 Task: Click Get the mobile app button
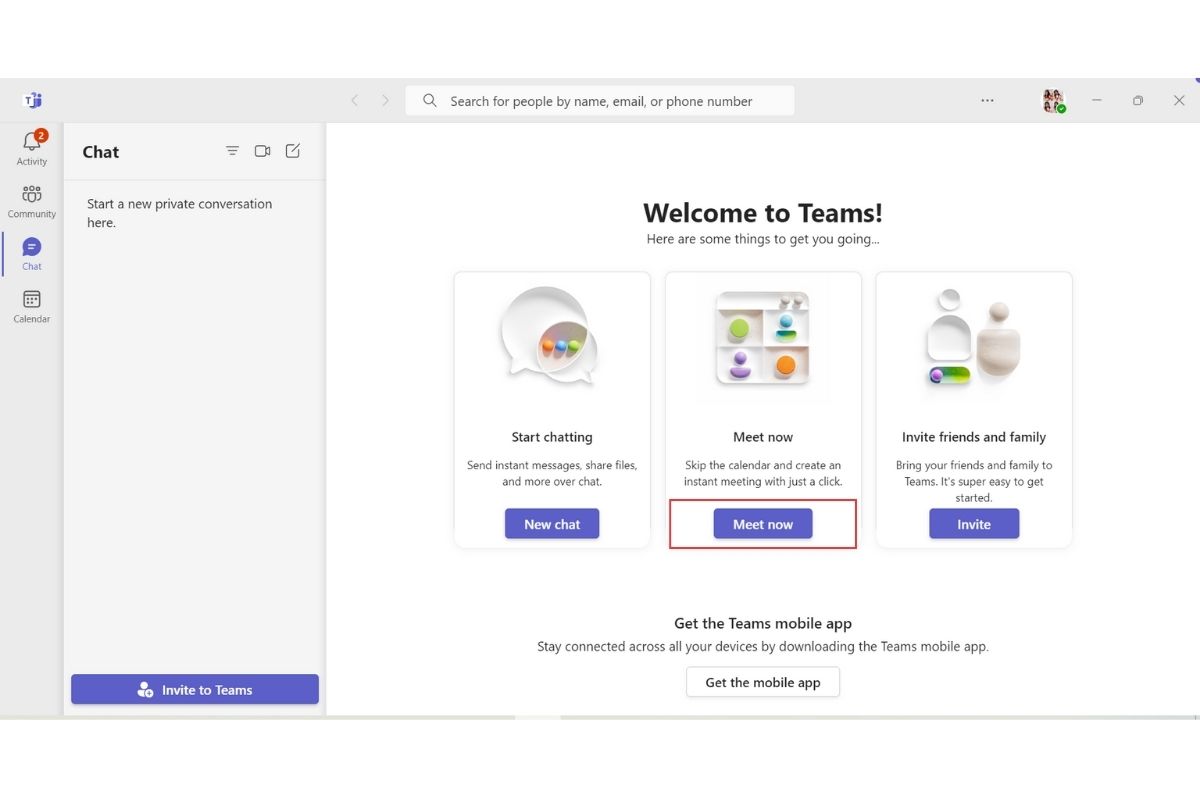click(763, 682)
